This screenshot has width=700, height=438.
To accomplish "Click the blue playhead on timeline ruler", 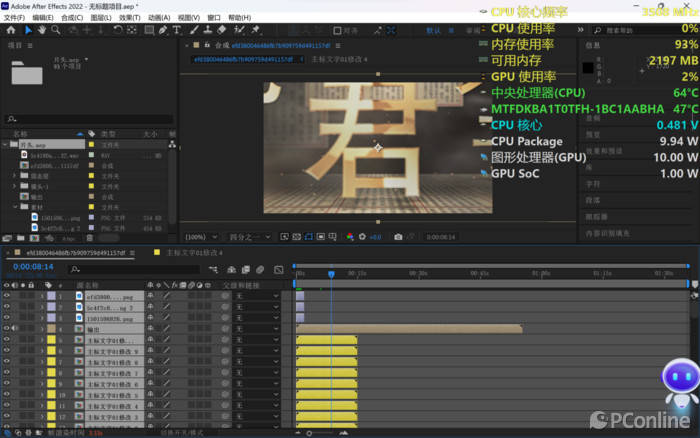I will click(x=331, y=273).
